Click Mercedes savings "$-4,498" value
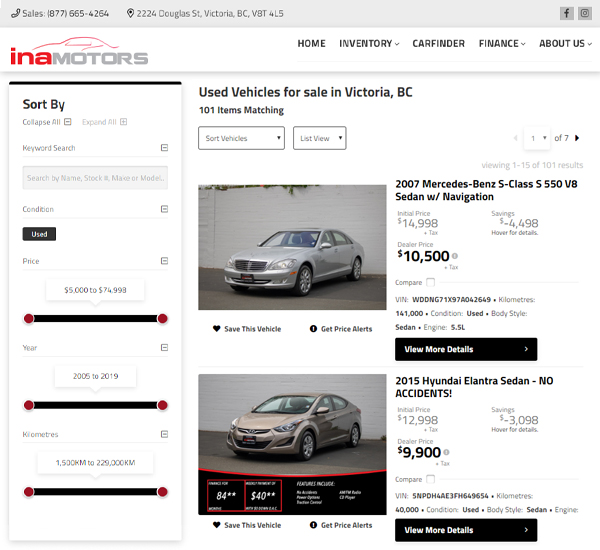 click(519, 223)
